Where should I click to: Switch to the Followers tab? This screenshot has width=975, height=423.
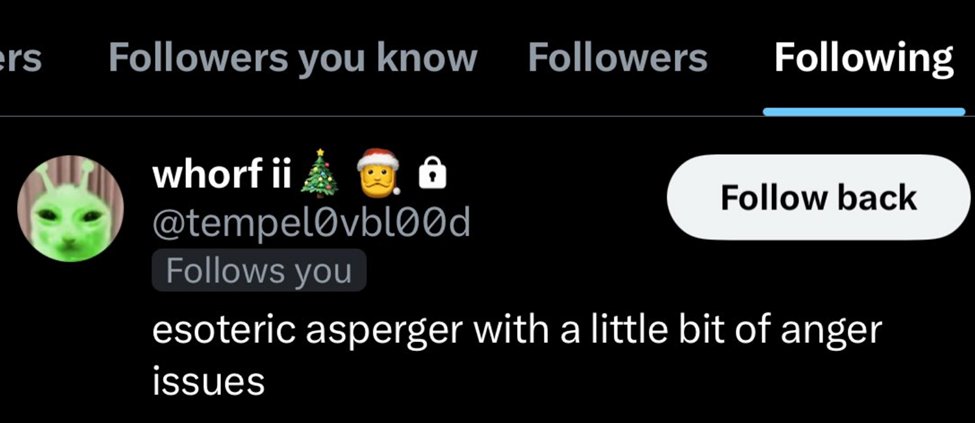click(617, 58)
